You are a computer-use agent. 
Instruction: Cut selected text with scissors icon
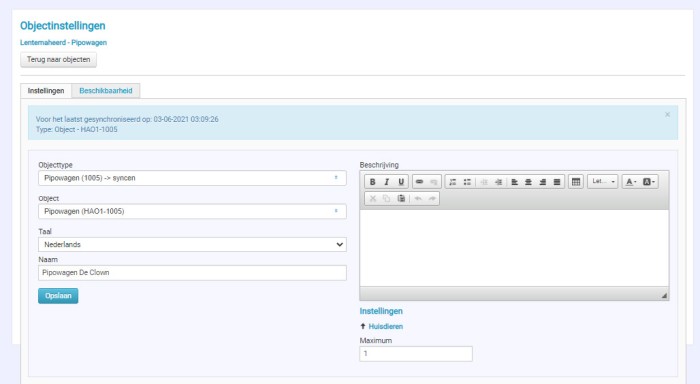pos(373,198)
